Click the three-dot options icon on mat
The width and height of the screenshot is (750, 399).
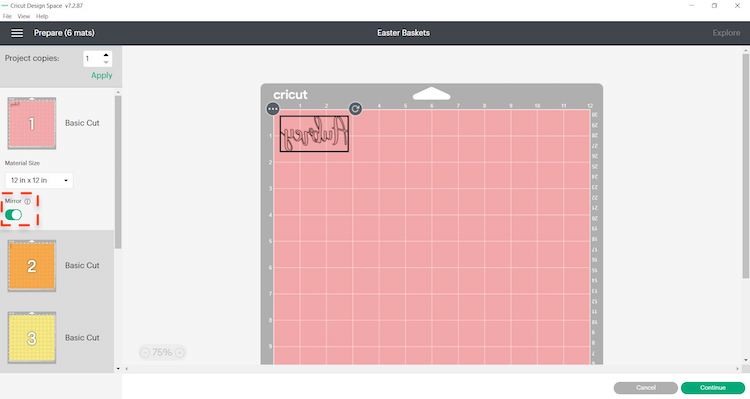click(x=273, y=109)
